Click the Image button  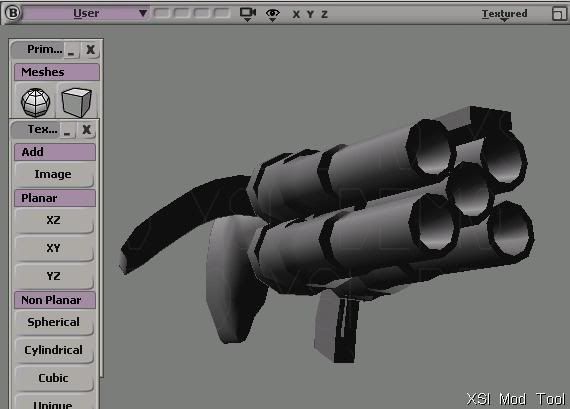click(53, 174)
